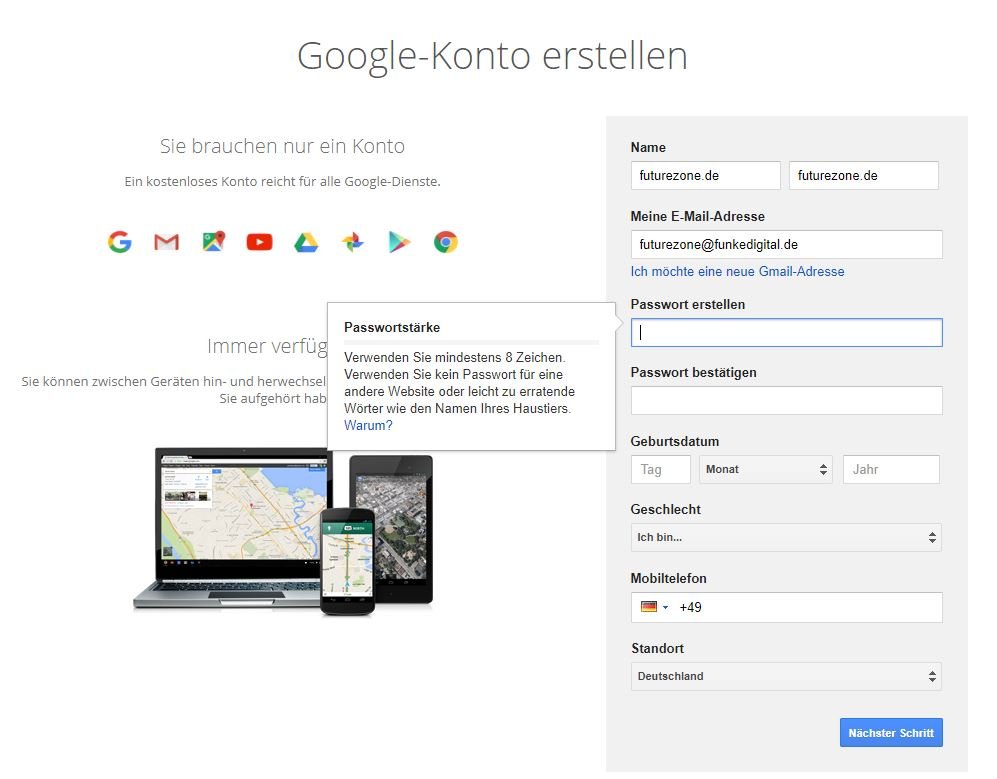
Task: Click the 'Google-Konto erstellen' heading
Action: point(492,56)
